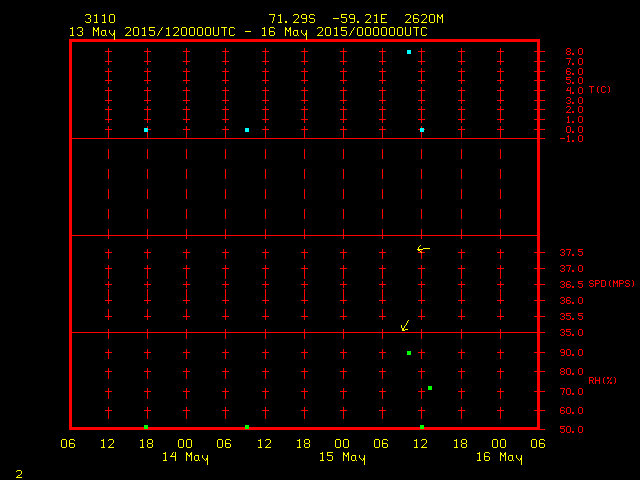Select middle cyan point on 0.0 temperature line
Image resolution: width=640 pixels, height=480 pixels.
247,130
